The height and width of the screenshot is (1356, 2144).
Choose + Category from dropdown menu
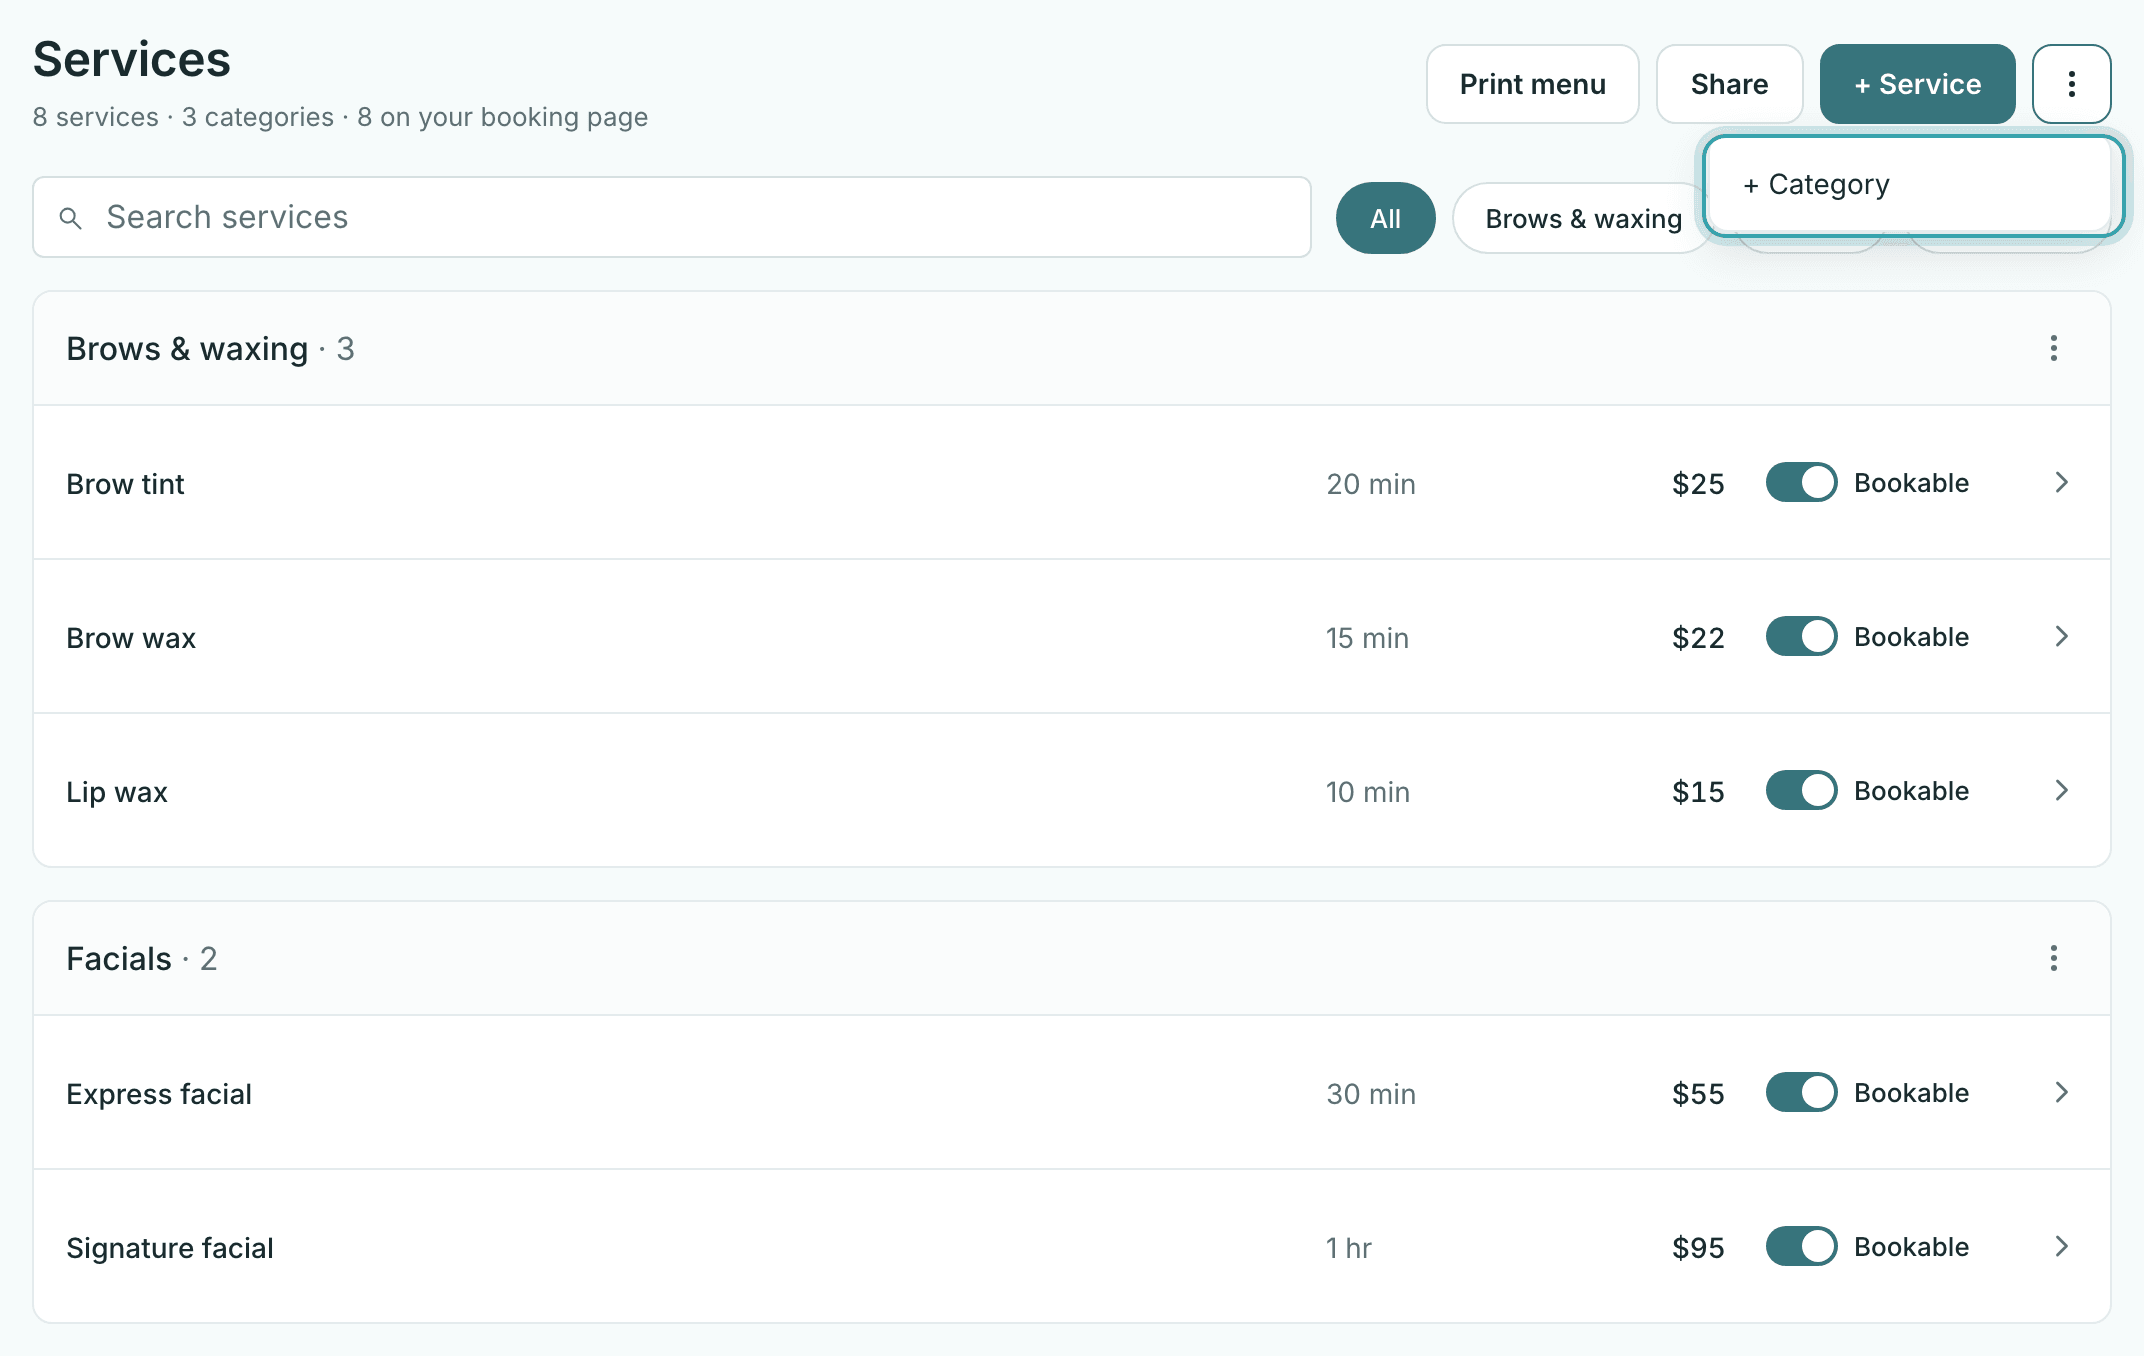(x=1912, y=185)
